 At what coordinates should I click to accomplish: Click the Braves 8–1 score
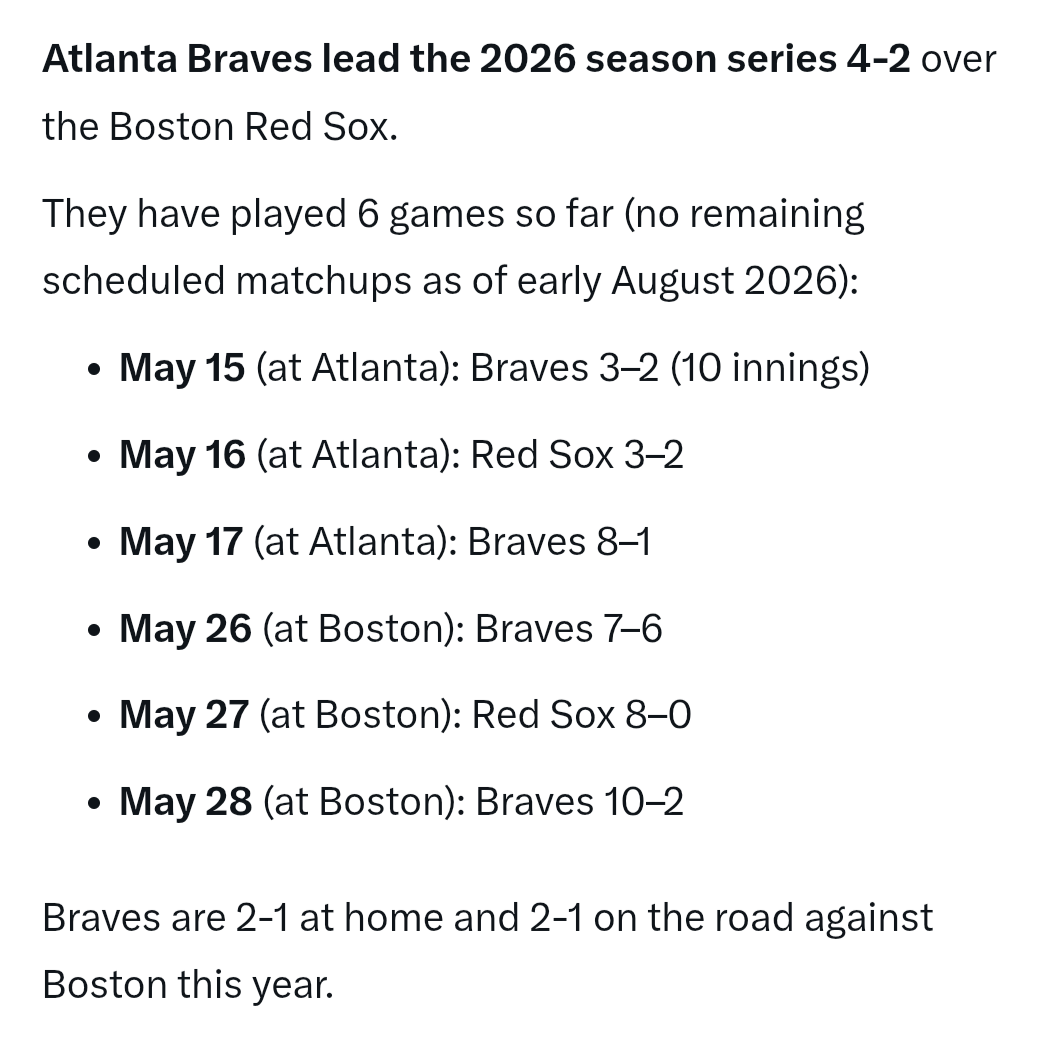[x=558, y=541]
